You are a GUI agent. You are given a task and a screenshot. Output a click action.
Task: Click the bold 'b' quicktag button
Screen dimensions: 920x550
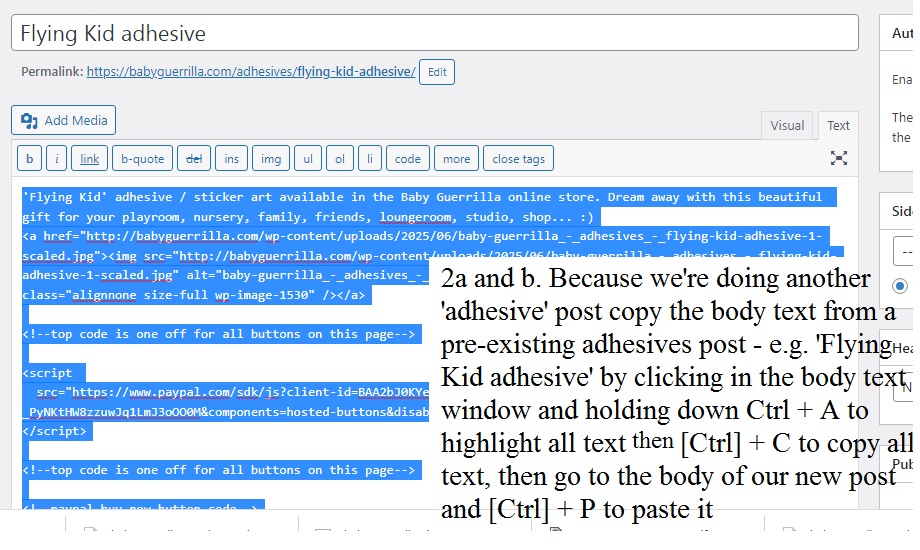pyautogui.click(x=29, y=158)
